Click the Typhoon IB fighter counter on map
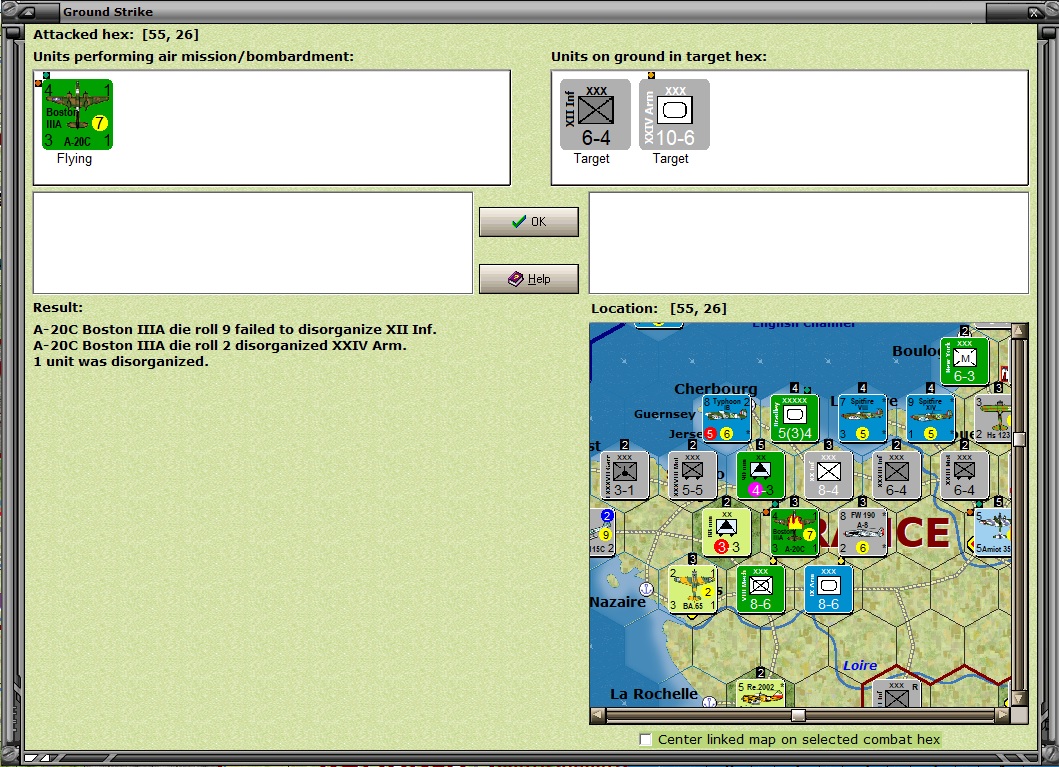The width and height of the screenshot is (1059, 767). coord(727,419)
